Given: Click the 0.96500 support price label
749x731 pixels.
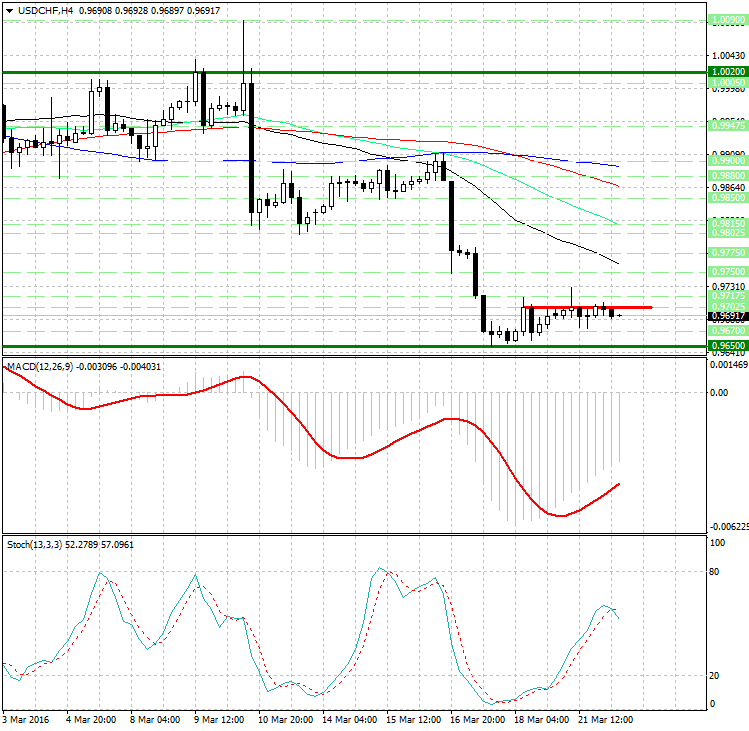Looking at the screenshot, I should click(728, 345).
